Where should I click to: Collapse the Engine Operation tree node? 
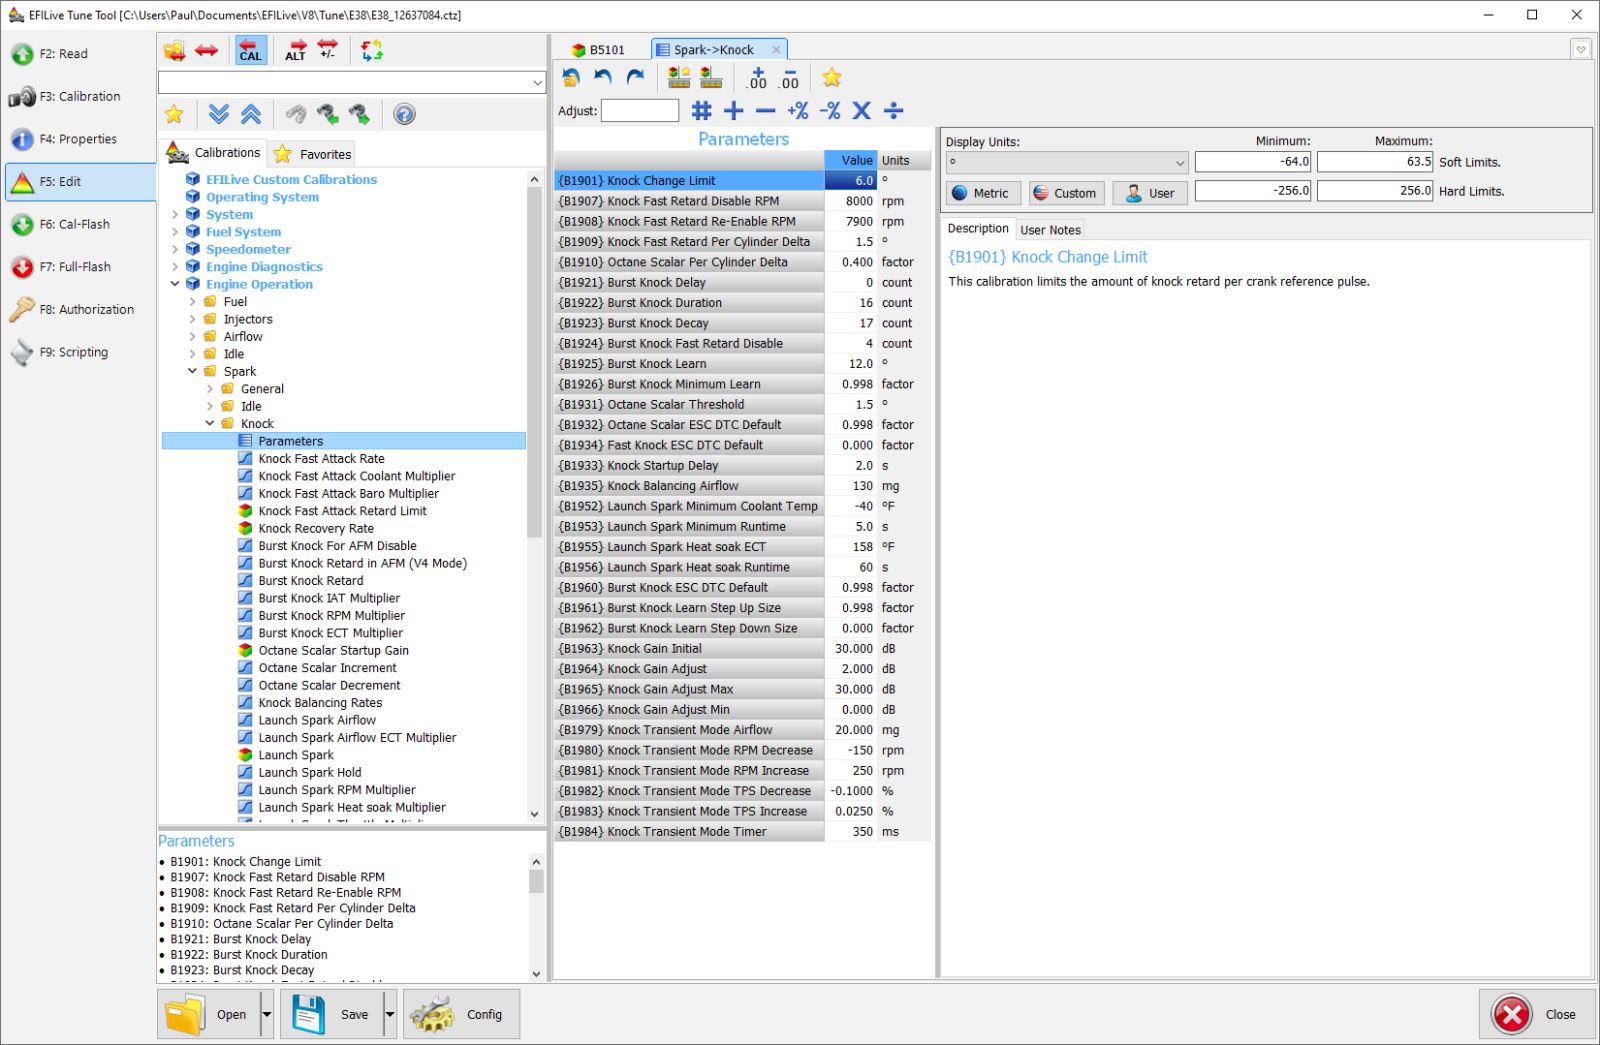pos(175,284)
